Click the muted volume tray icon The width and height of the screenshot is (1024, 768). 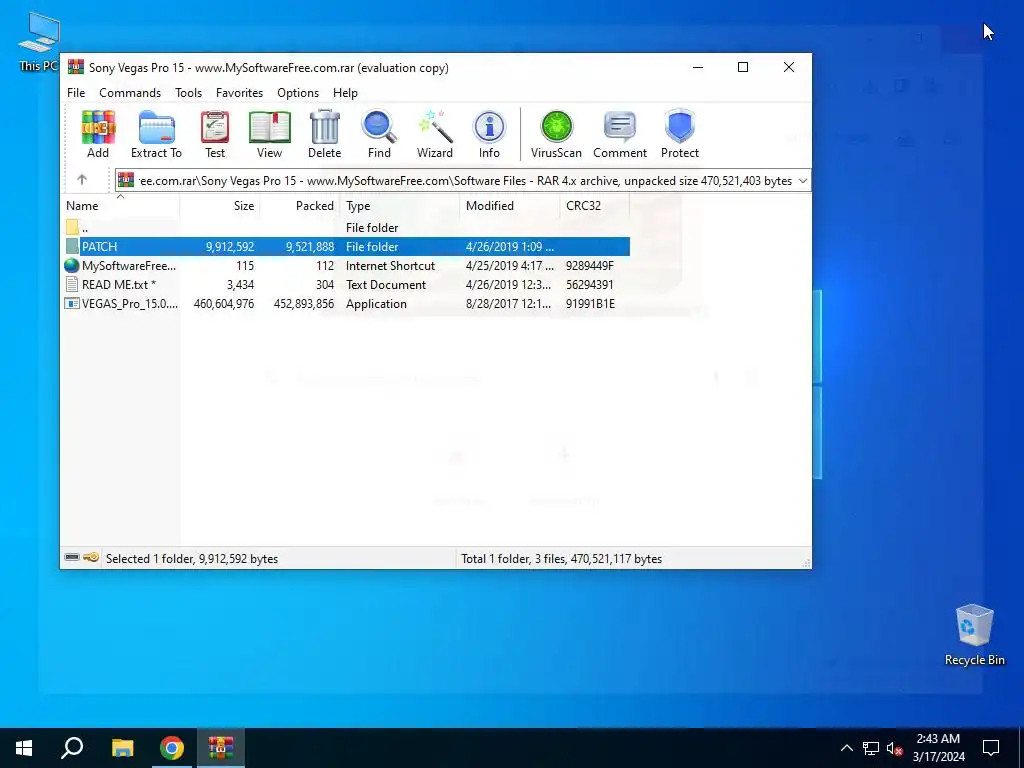(895, 748)
